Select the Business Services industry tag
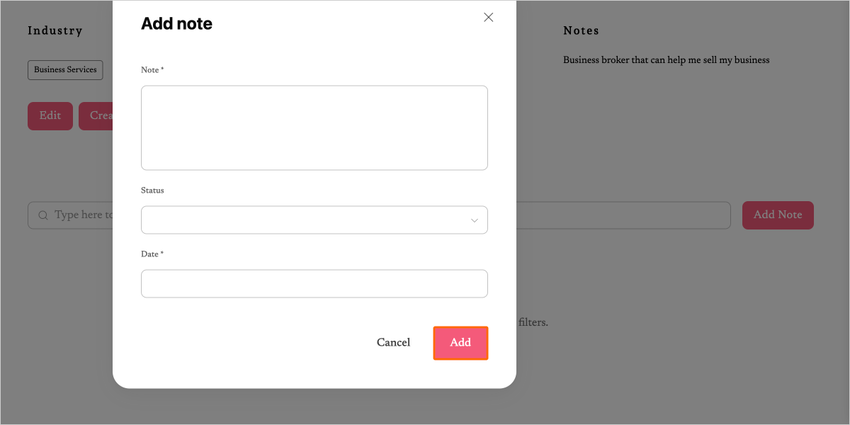850x425 pixels. point(65,70)
